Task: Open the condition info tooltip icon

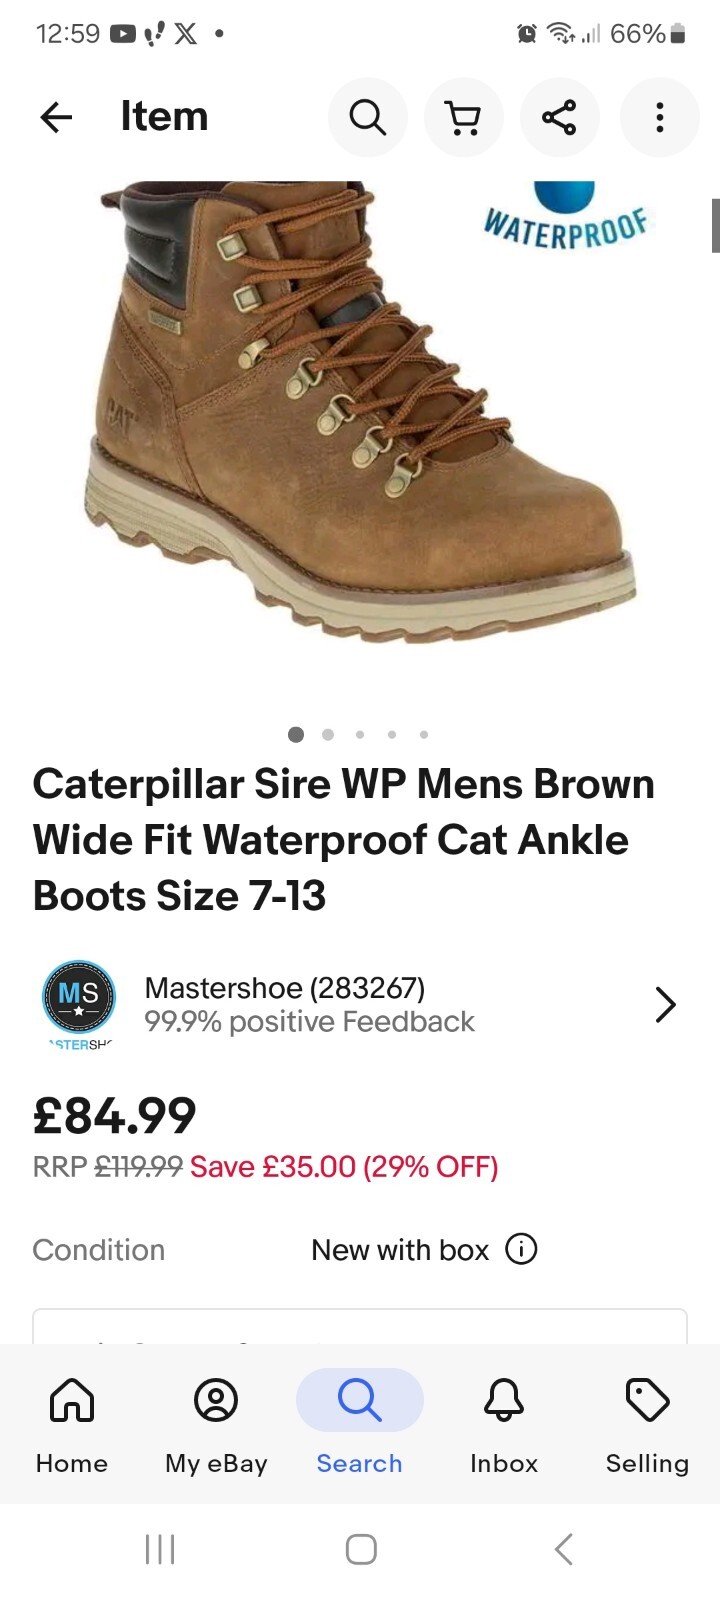Action: coord(521,1249)
